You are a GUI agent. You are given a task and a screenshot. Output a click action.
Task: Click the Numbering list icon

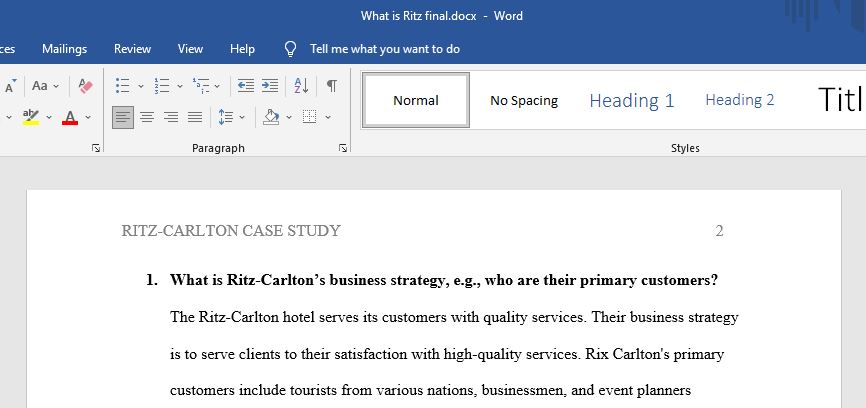coord(162,86)
